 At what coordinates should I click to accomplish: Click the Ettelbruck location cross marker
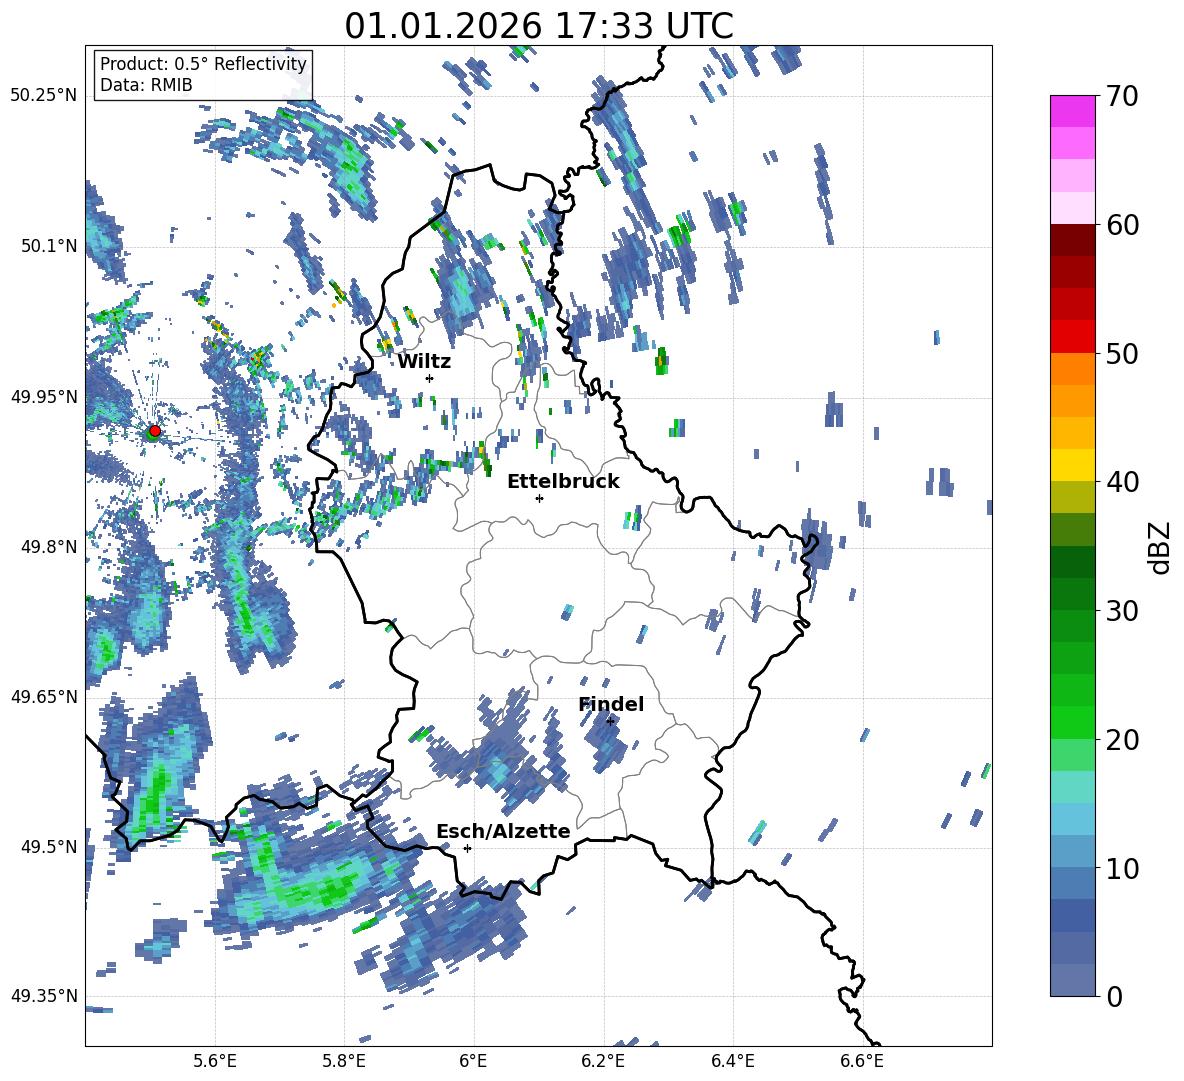[539, 498]
